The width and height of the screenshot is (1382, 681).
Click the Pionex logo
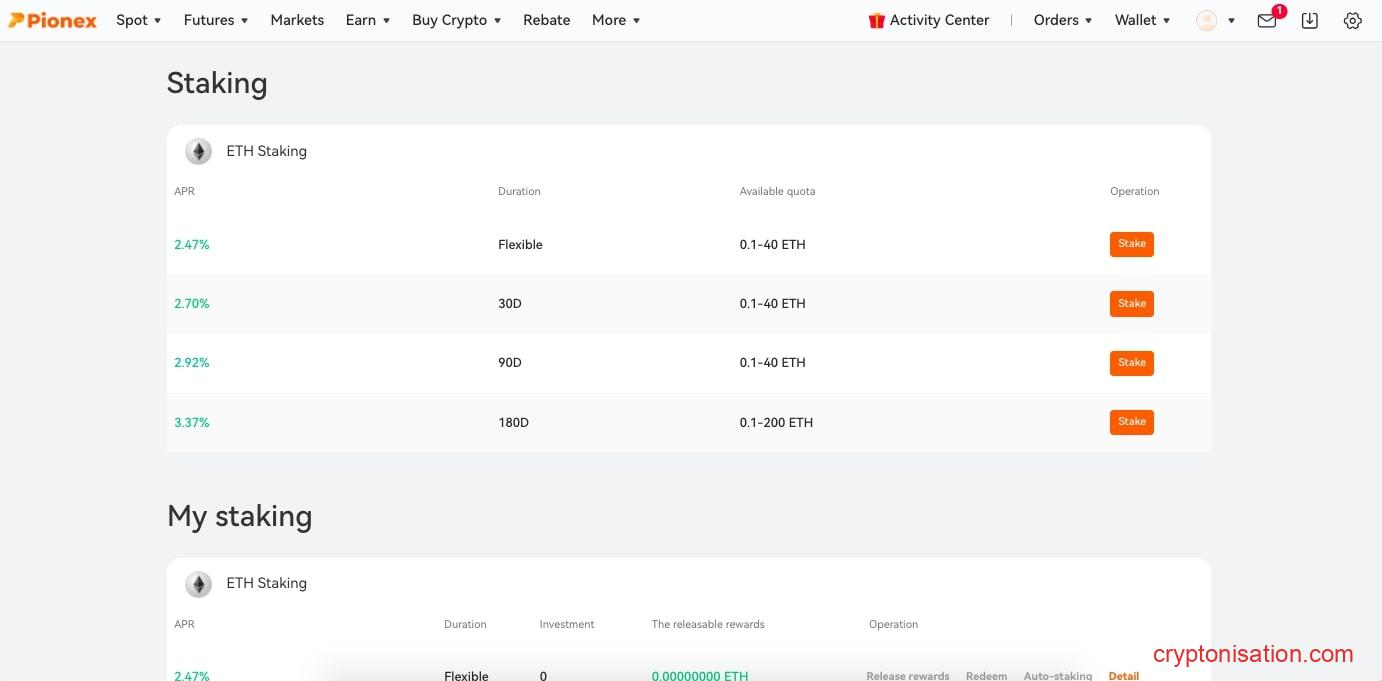click(x=52, y=19)
